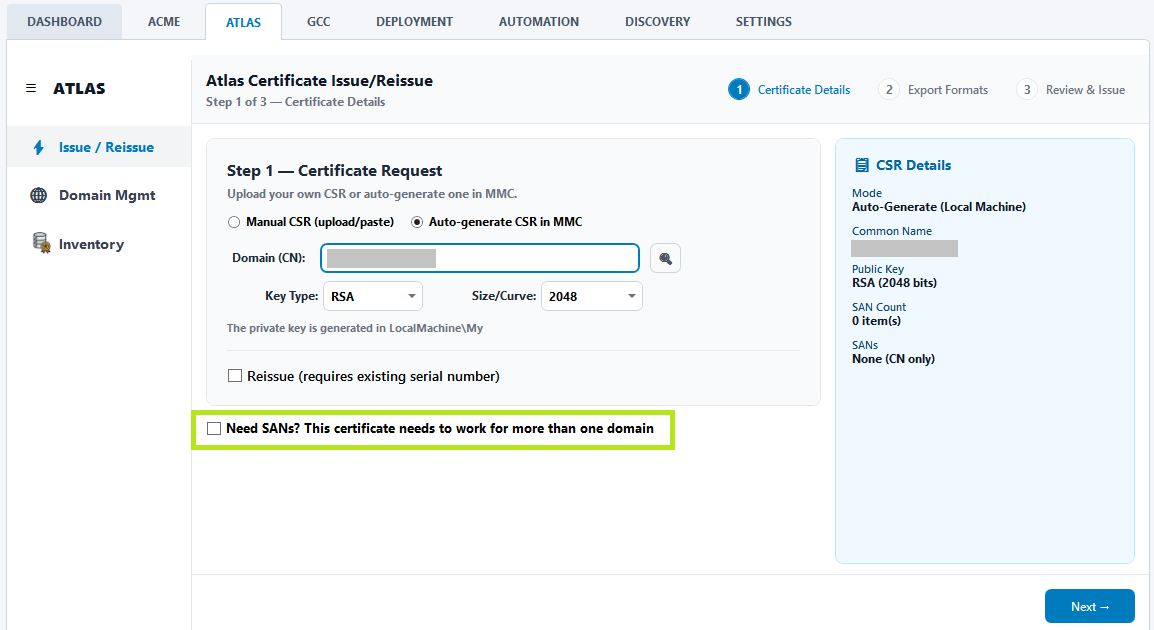Open Domain Mgmt sidebar item
Viewport: 1154px width, 630px height.
[99, 195]
